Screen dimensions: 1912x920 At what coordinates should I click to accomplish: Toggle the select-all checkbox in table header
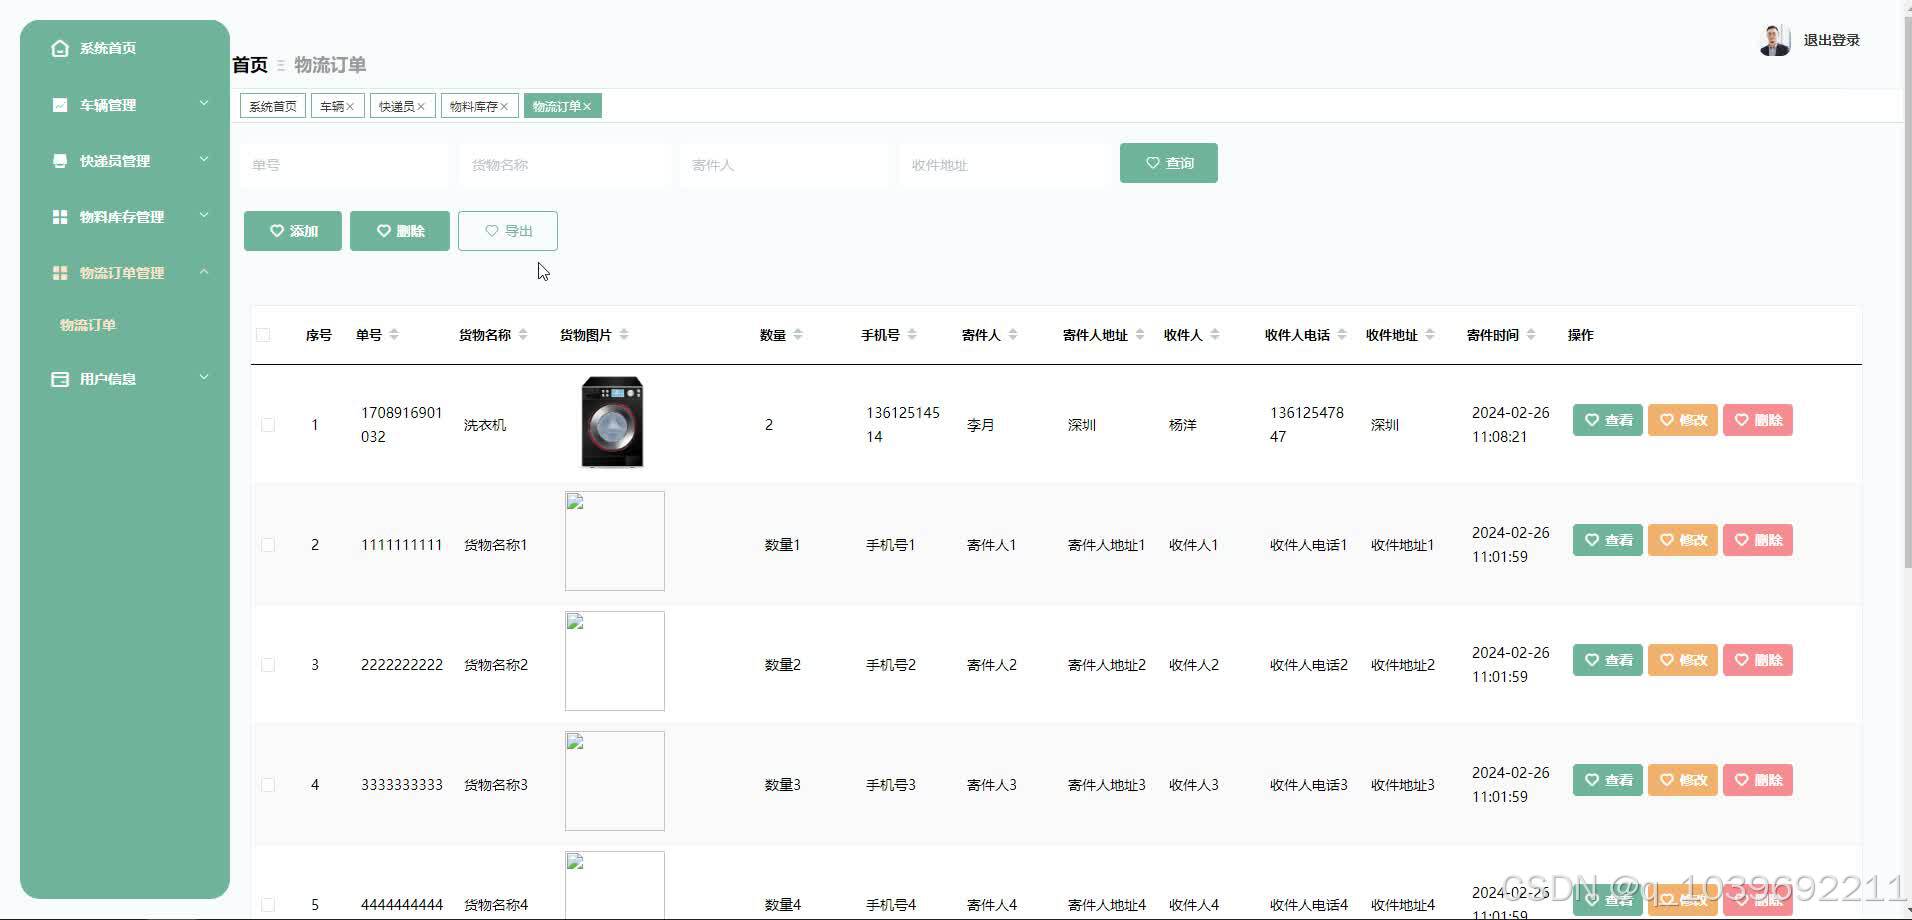click(x=264, y=335)
